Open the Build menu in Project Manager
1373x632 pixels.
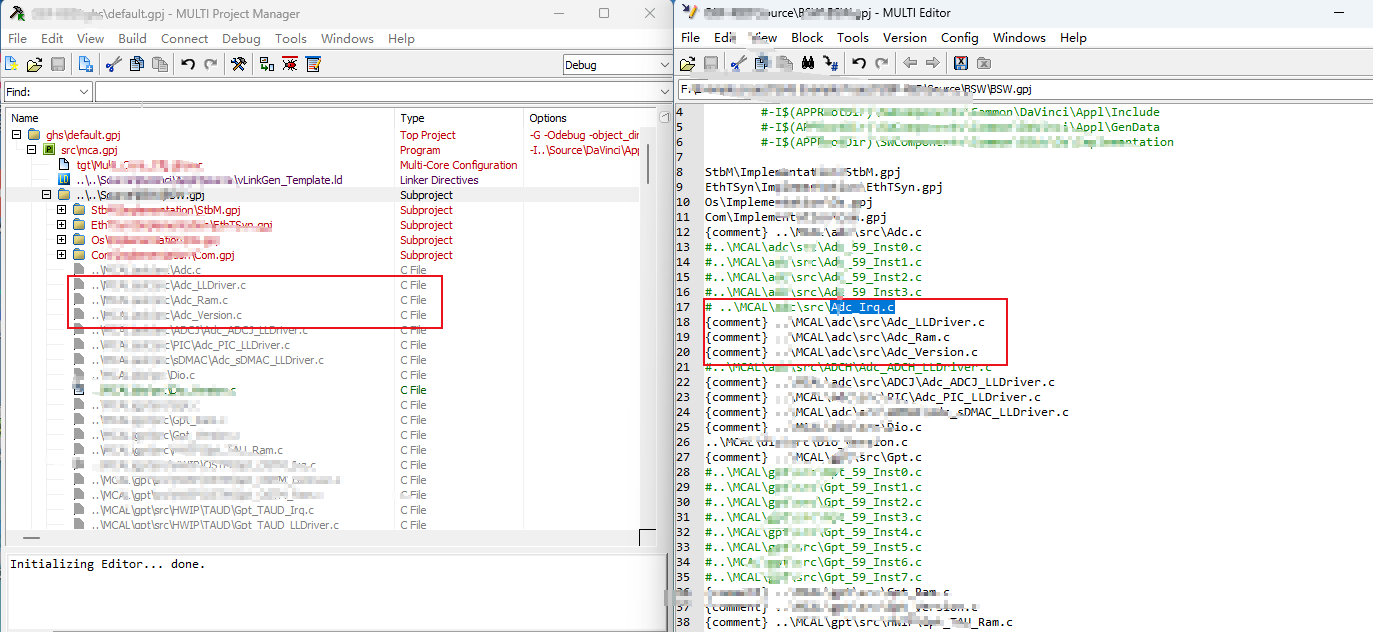point(132,39)
